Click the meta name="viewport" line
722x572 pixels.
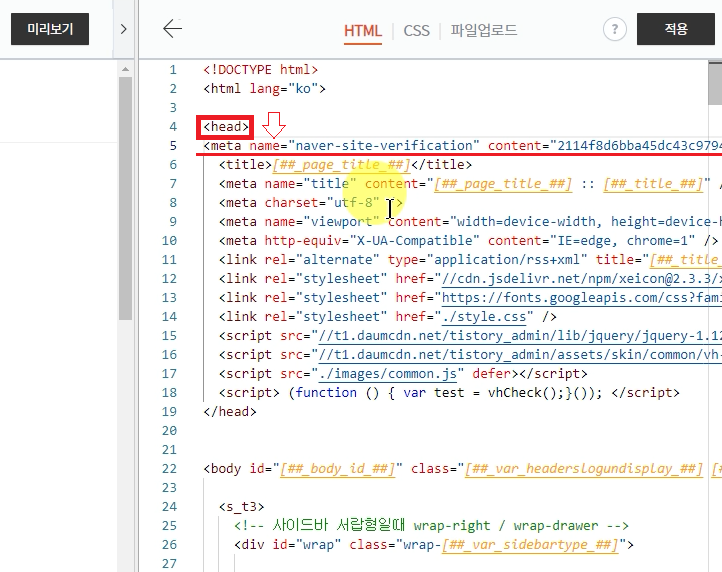470,222
